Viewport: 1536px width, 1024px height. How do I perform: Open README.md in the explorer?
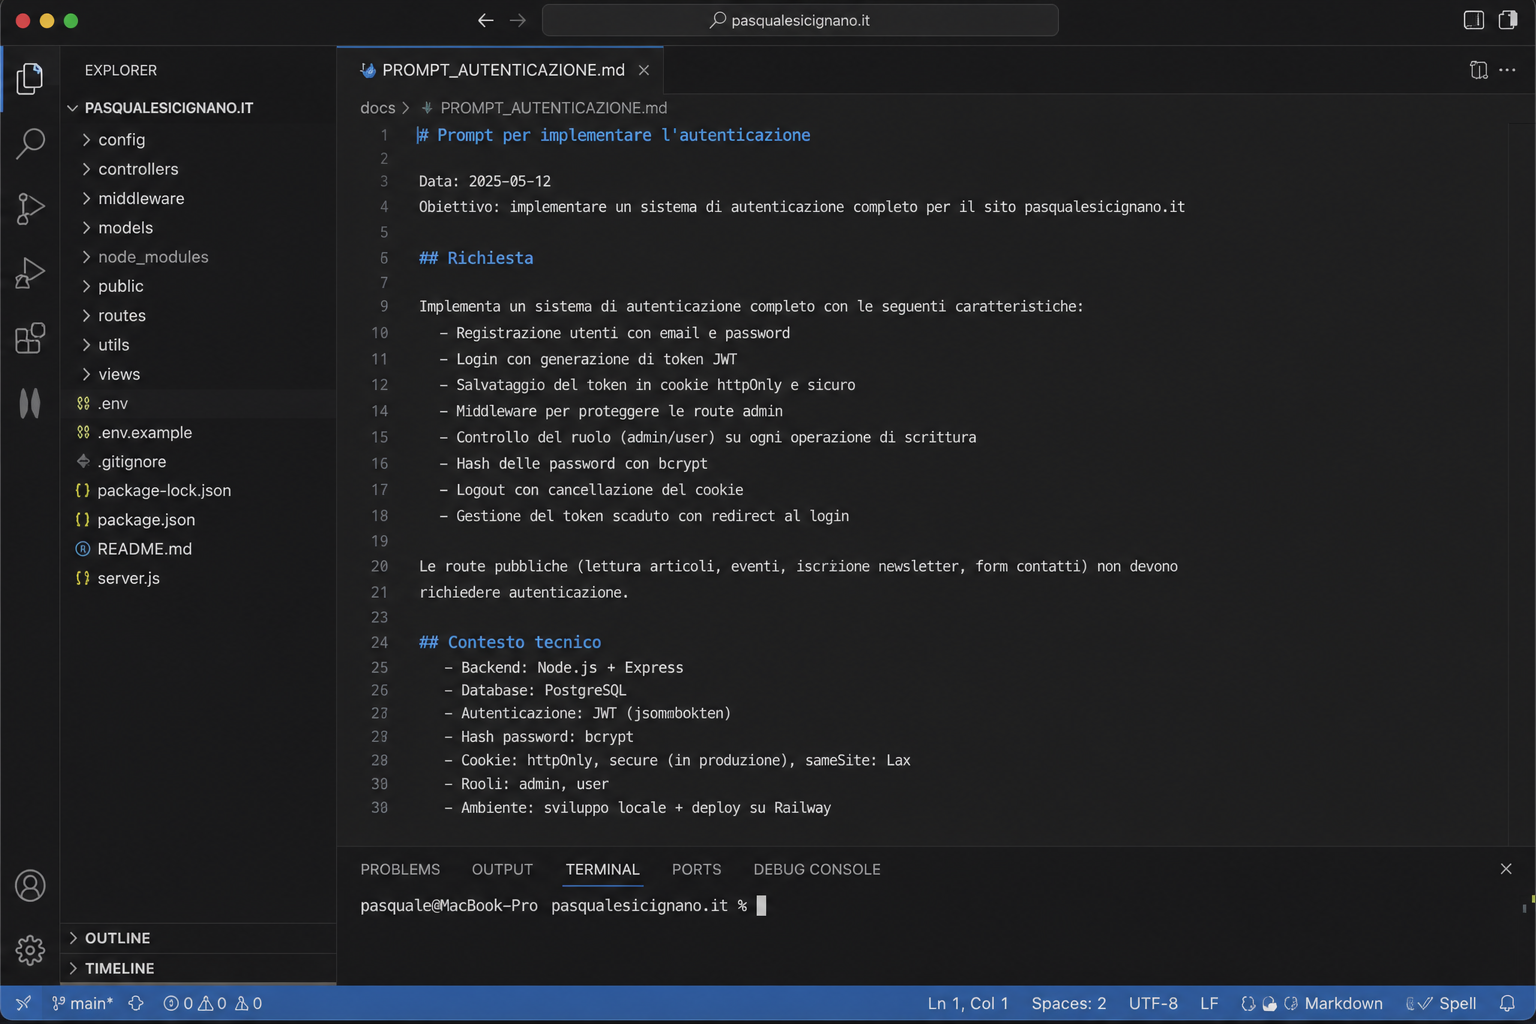click(198, 549)
